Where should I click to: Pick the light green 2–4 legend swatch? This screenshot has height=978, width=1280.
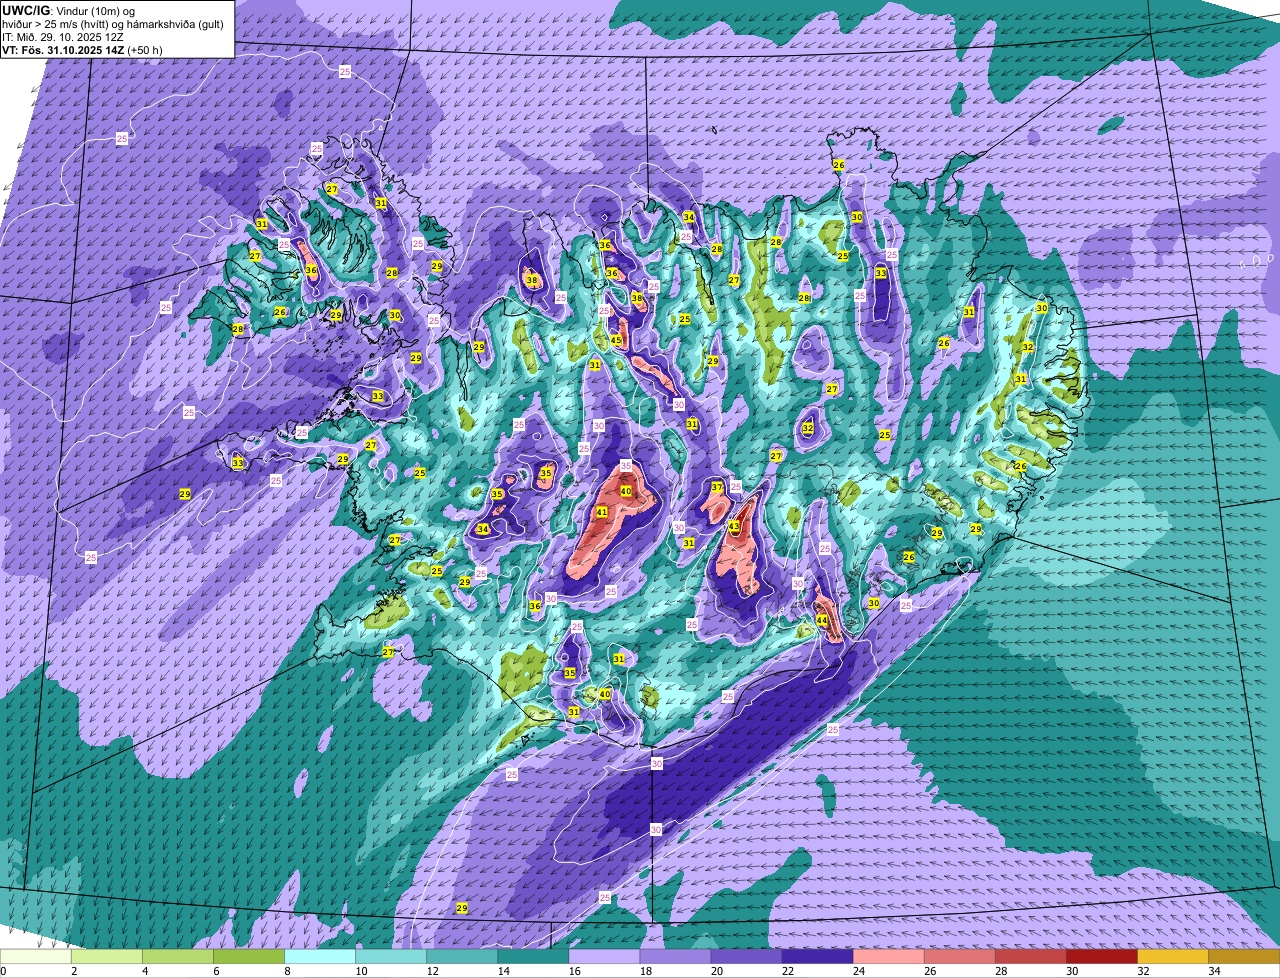point(107,957)
